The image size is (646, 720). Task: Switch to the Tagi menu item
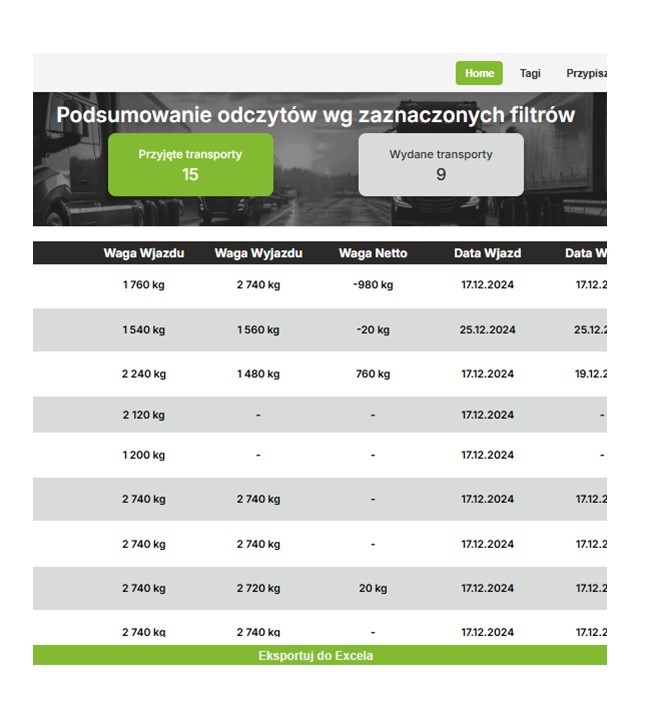pos(530,73)
